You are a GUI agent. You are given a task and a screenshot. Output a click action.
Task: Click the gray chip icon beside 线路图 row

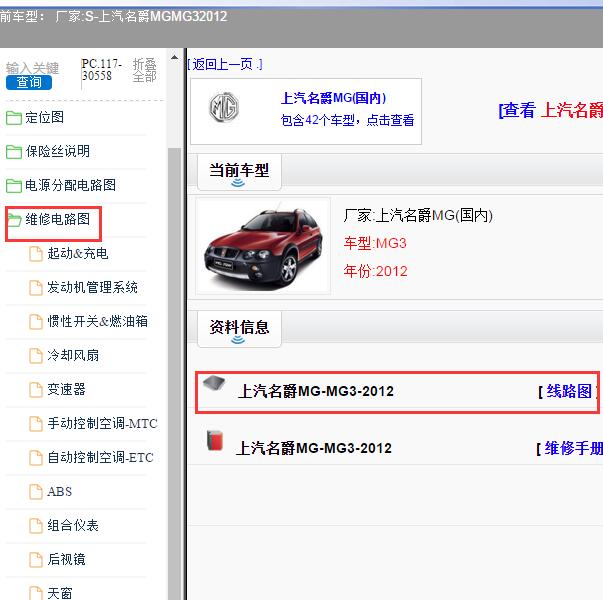point(214,383)
